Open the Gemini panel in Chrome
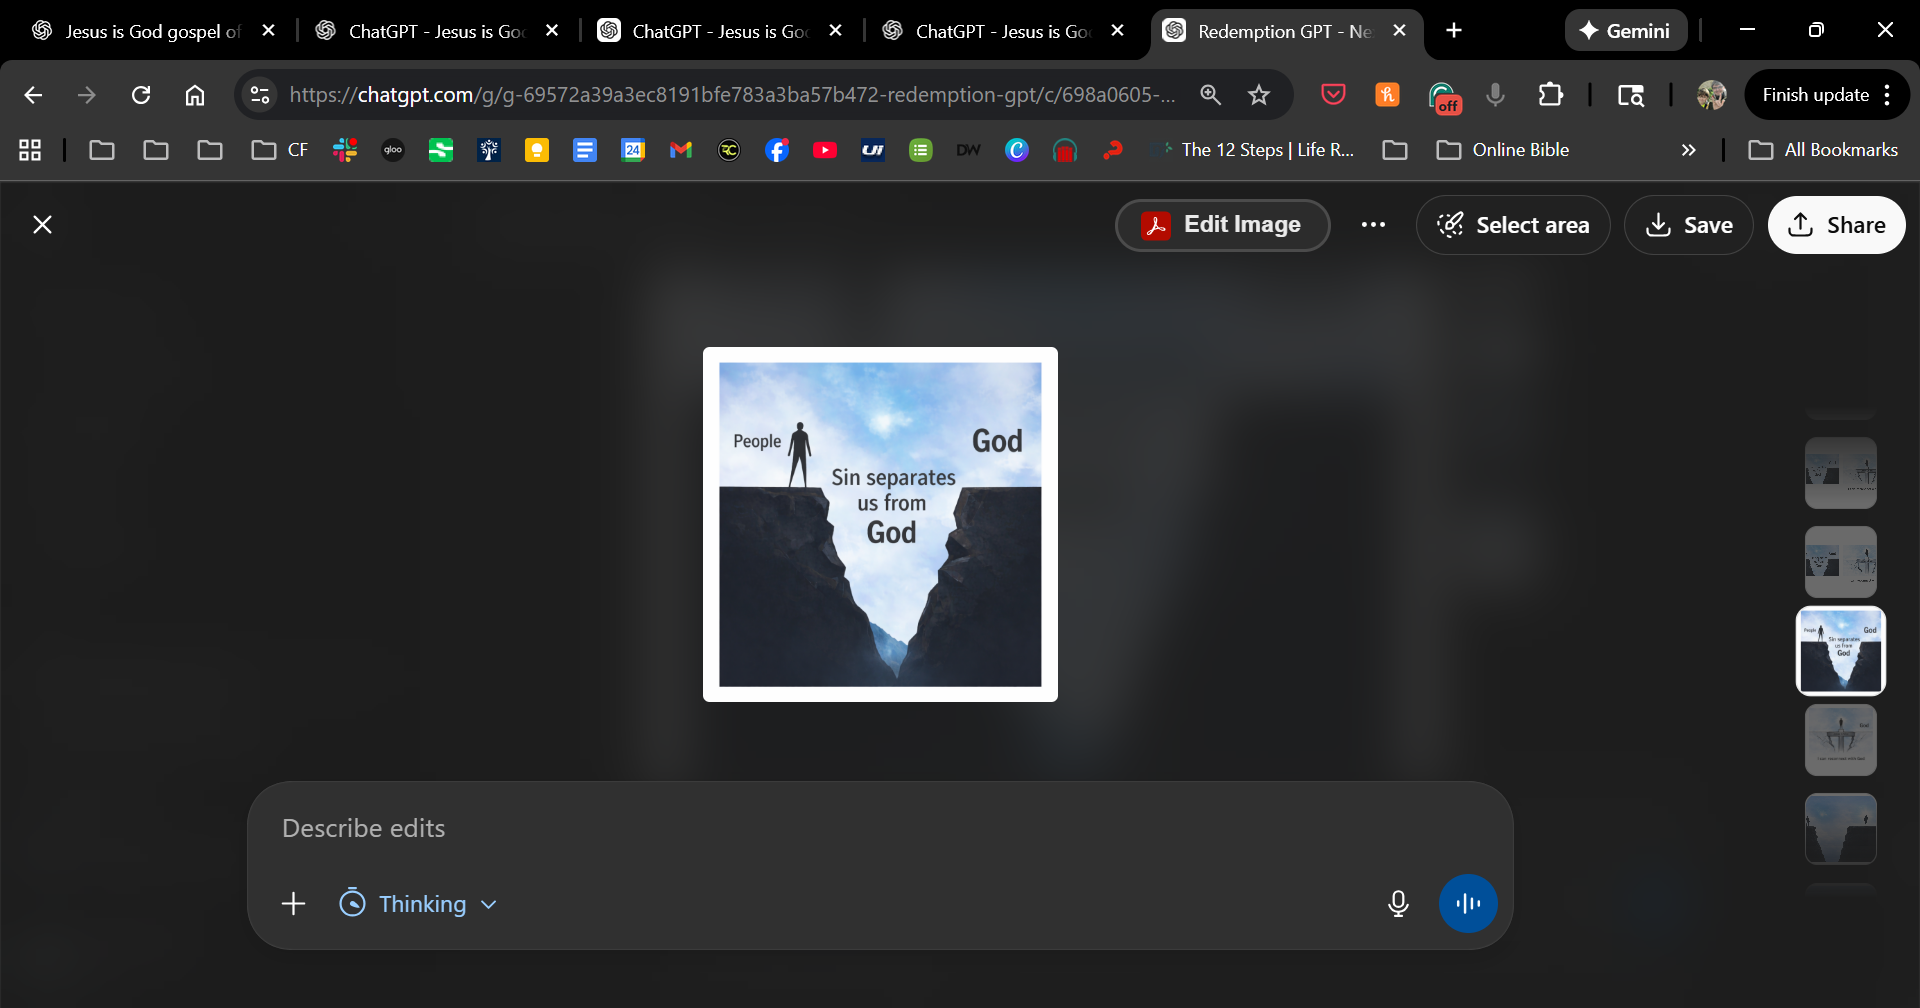 [1625, 31]
